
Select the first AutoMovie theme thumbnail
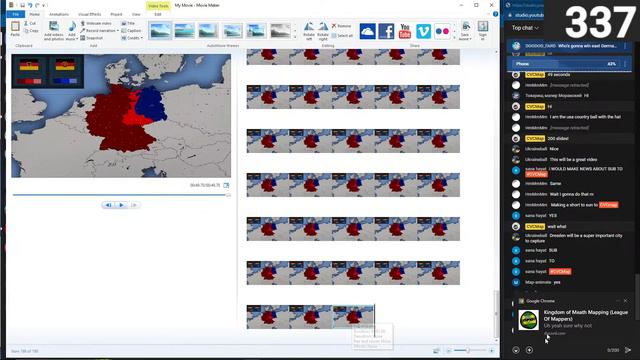[x=160, y=31]
